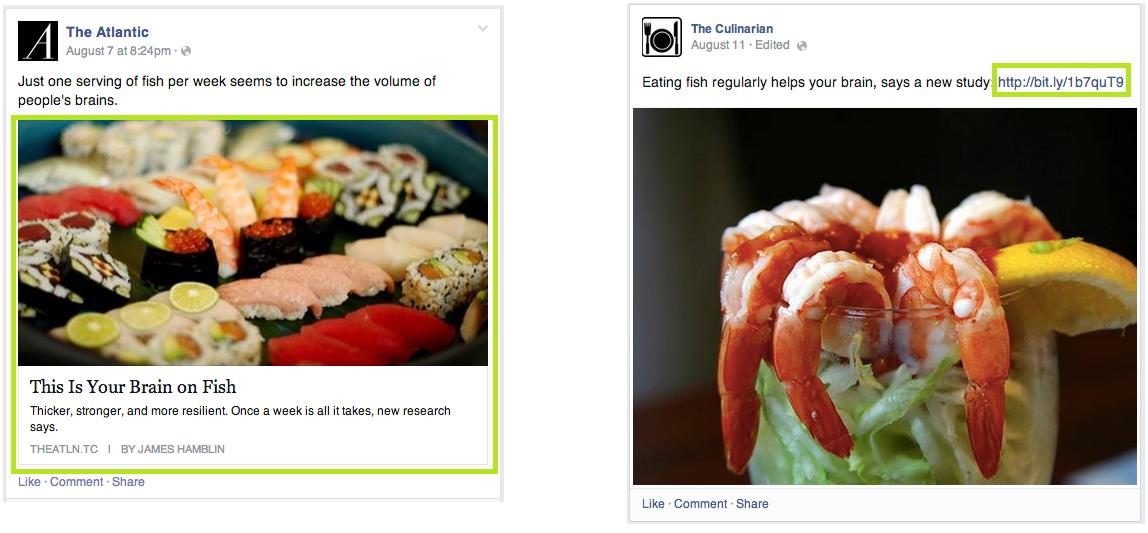Viewport: 1148px width, 533px height.
Task: Click the August 11 post timestamp
Action: (718, 45)
